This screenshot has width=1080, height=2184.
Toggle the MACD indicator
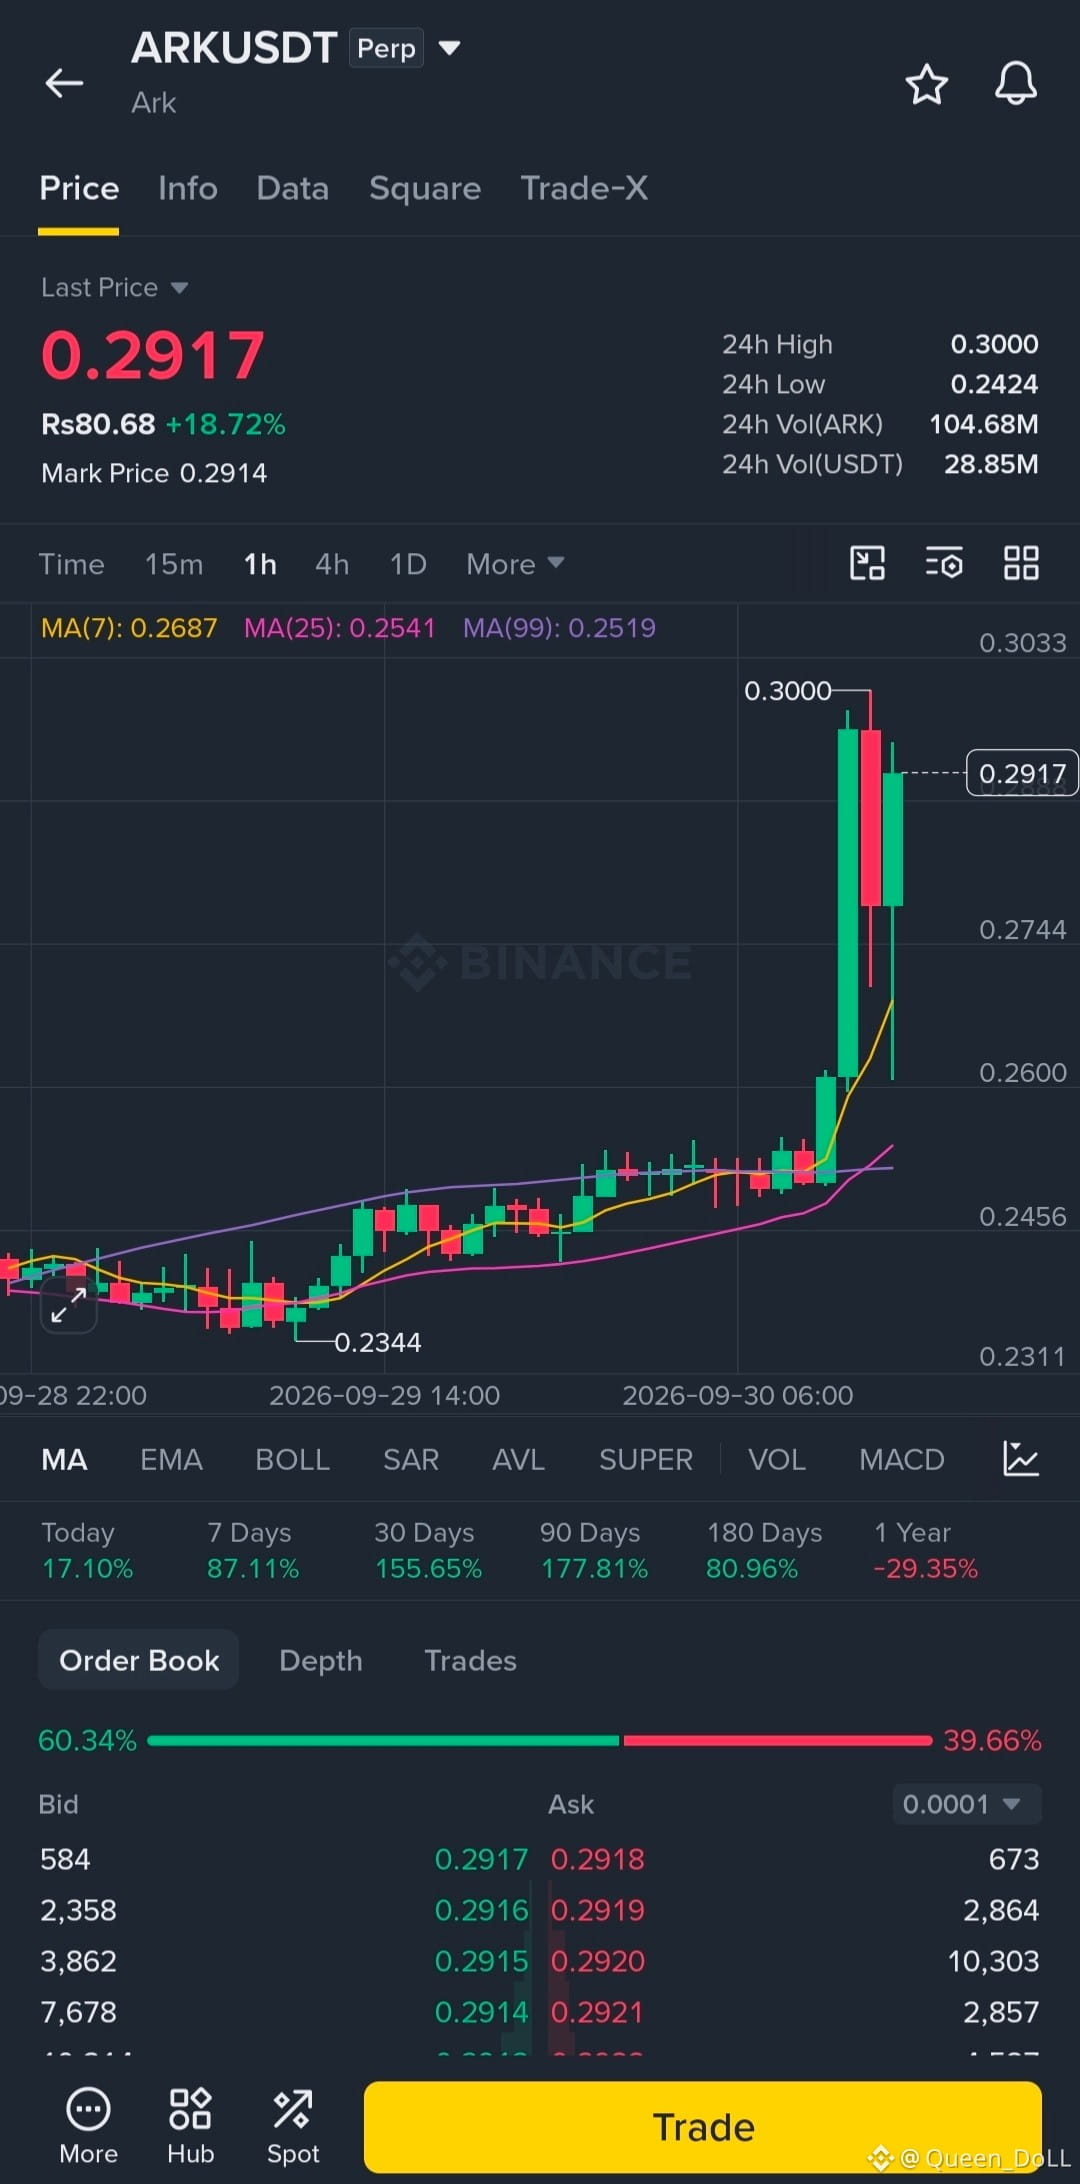(901, 1459)
